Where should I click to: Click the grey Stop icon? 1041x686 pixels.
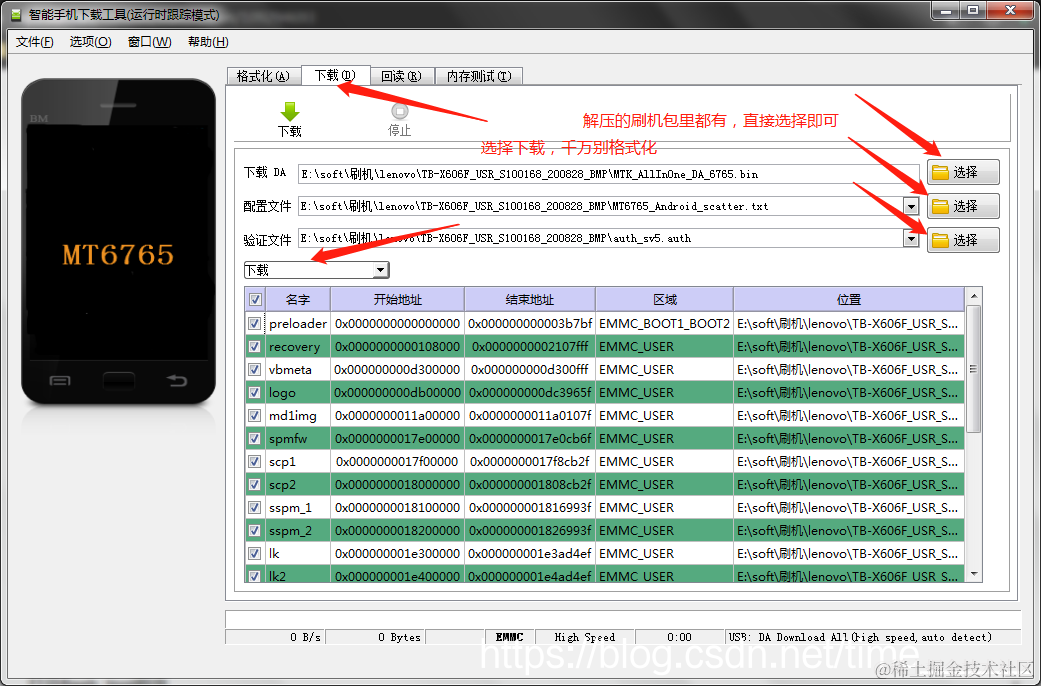click(400, 111)
